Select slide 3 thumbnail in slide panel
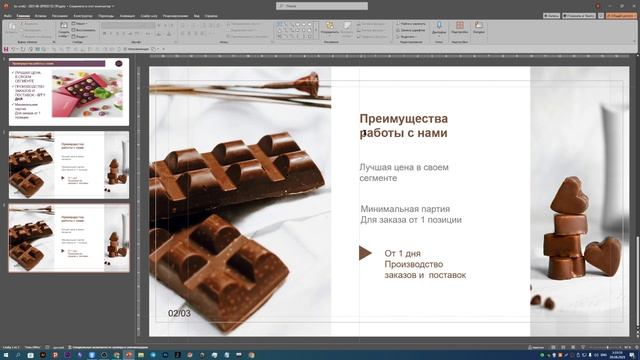Image resolution: width=640 pixels, height=360 pixels. (69, 238)
